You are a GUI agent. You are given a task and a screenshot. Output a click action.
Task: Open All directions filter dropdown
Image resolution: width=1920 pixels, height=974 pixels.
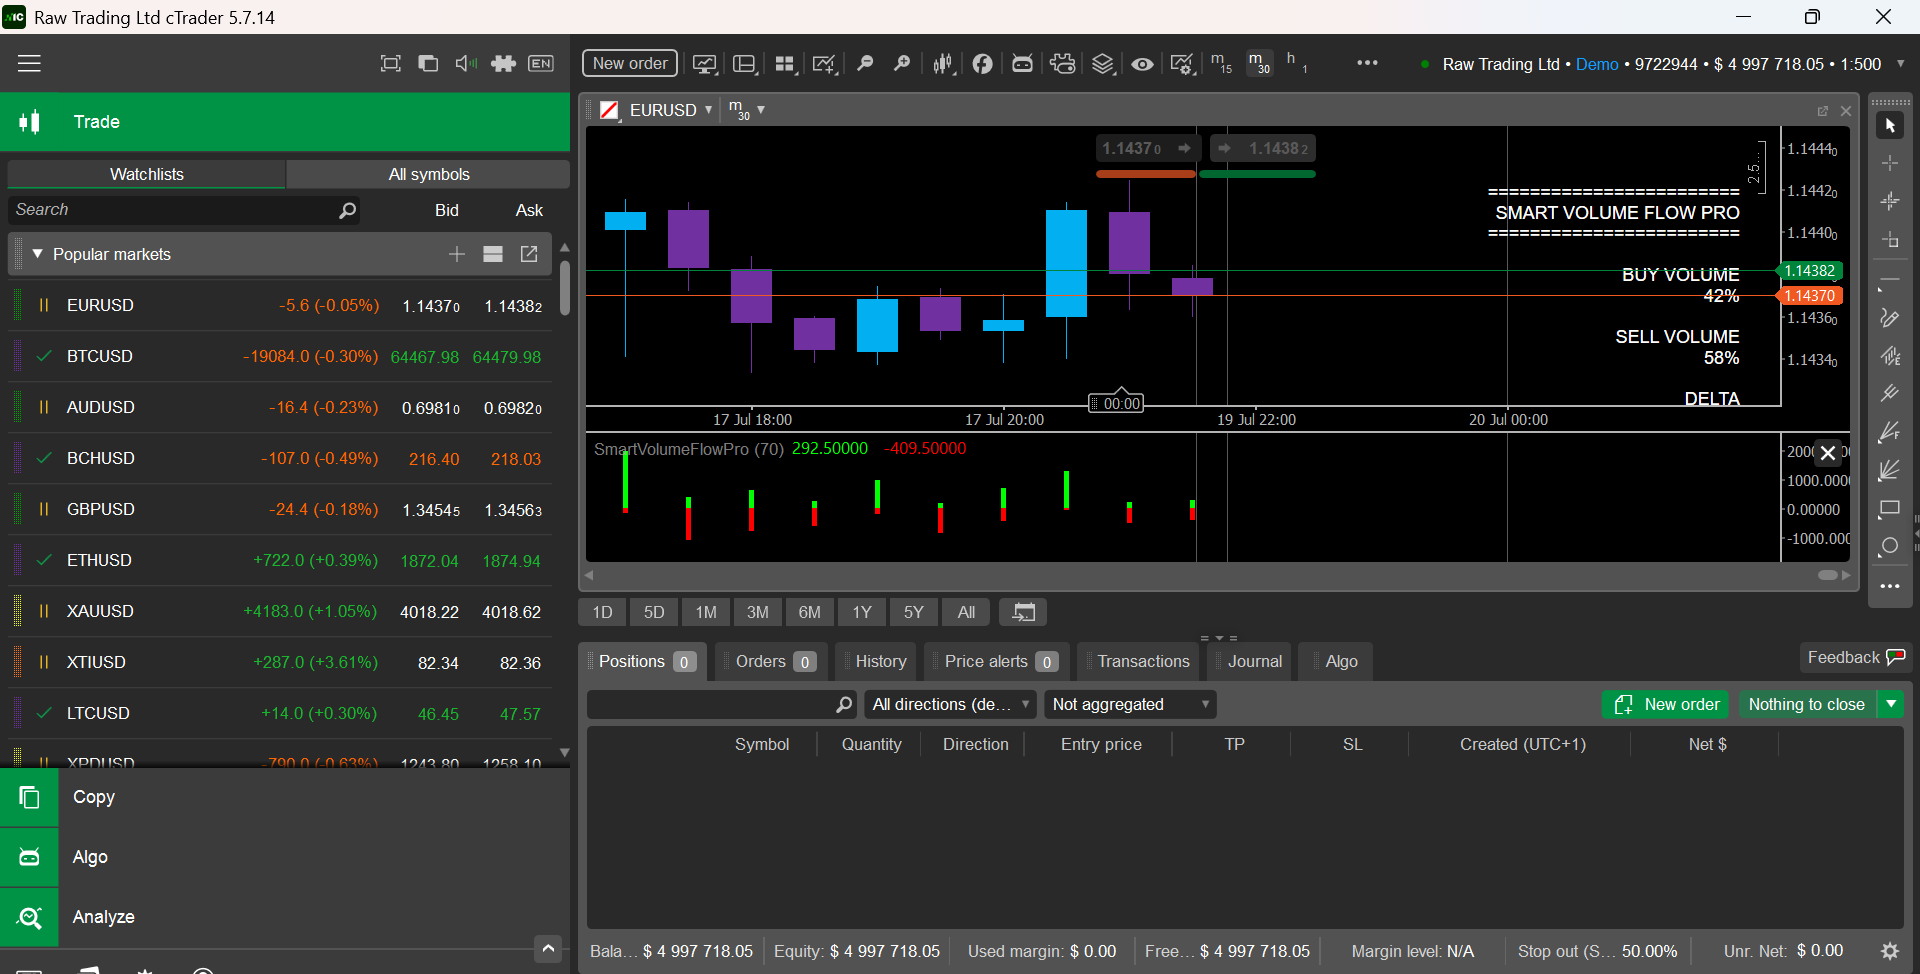tap(950, 704)
